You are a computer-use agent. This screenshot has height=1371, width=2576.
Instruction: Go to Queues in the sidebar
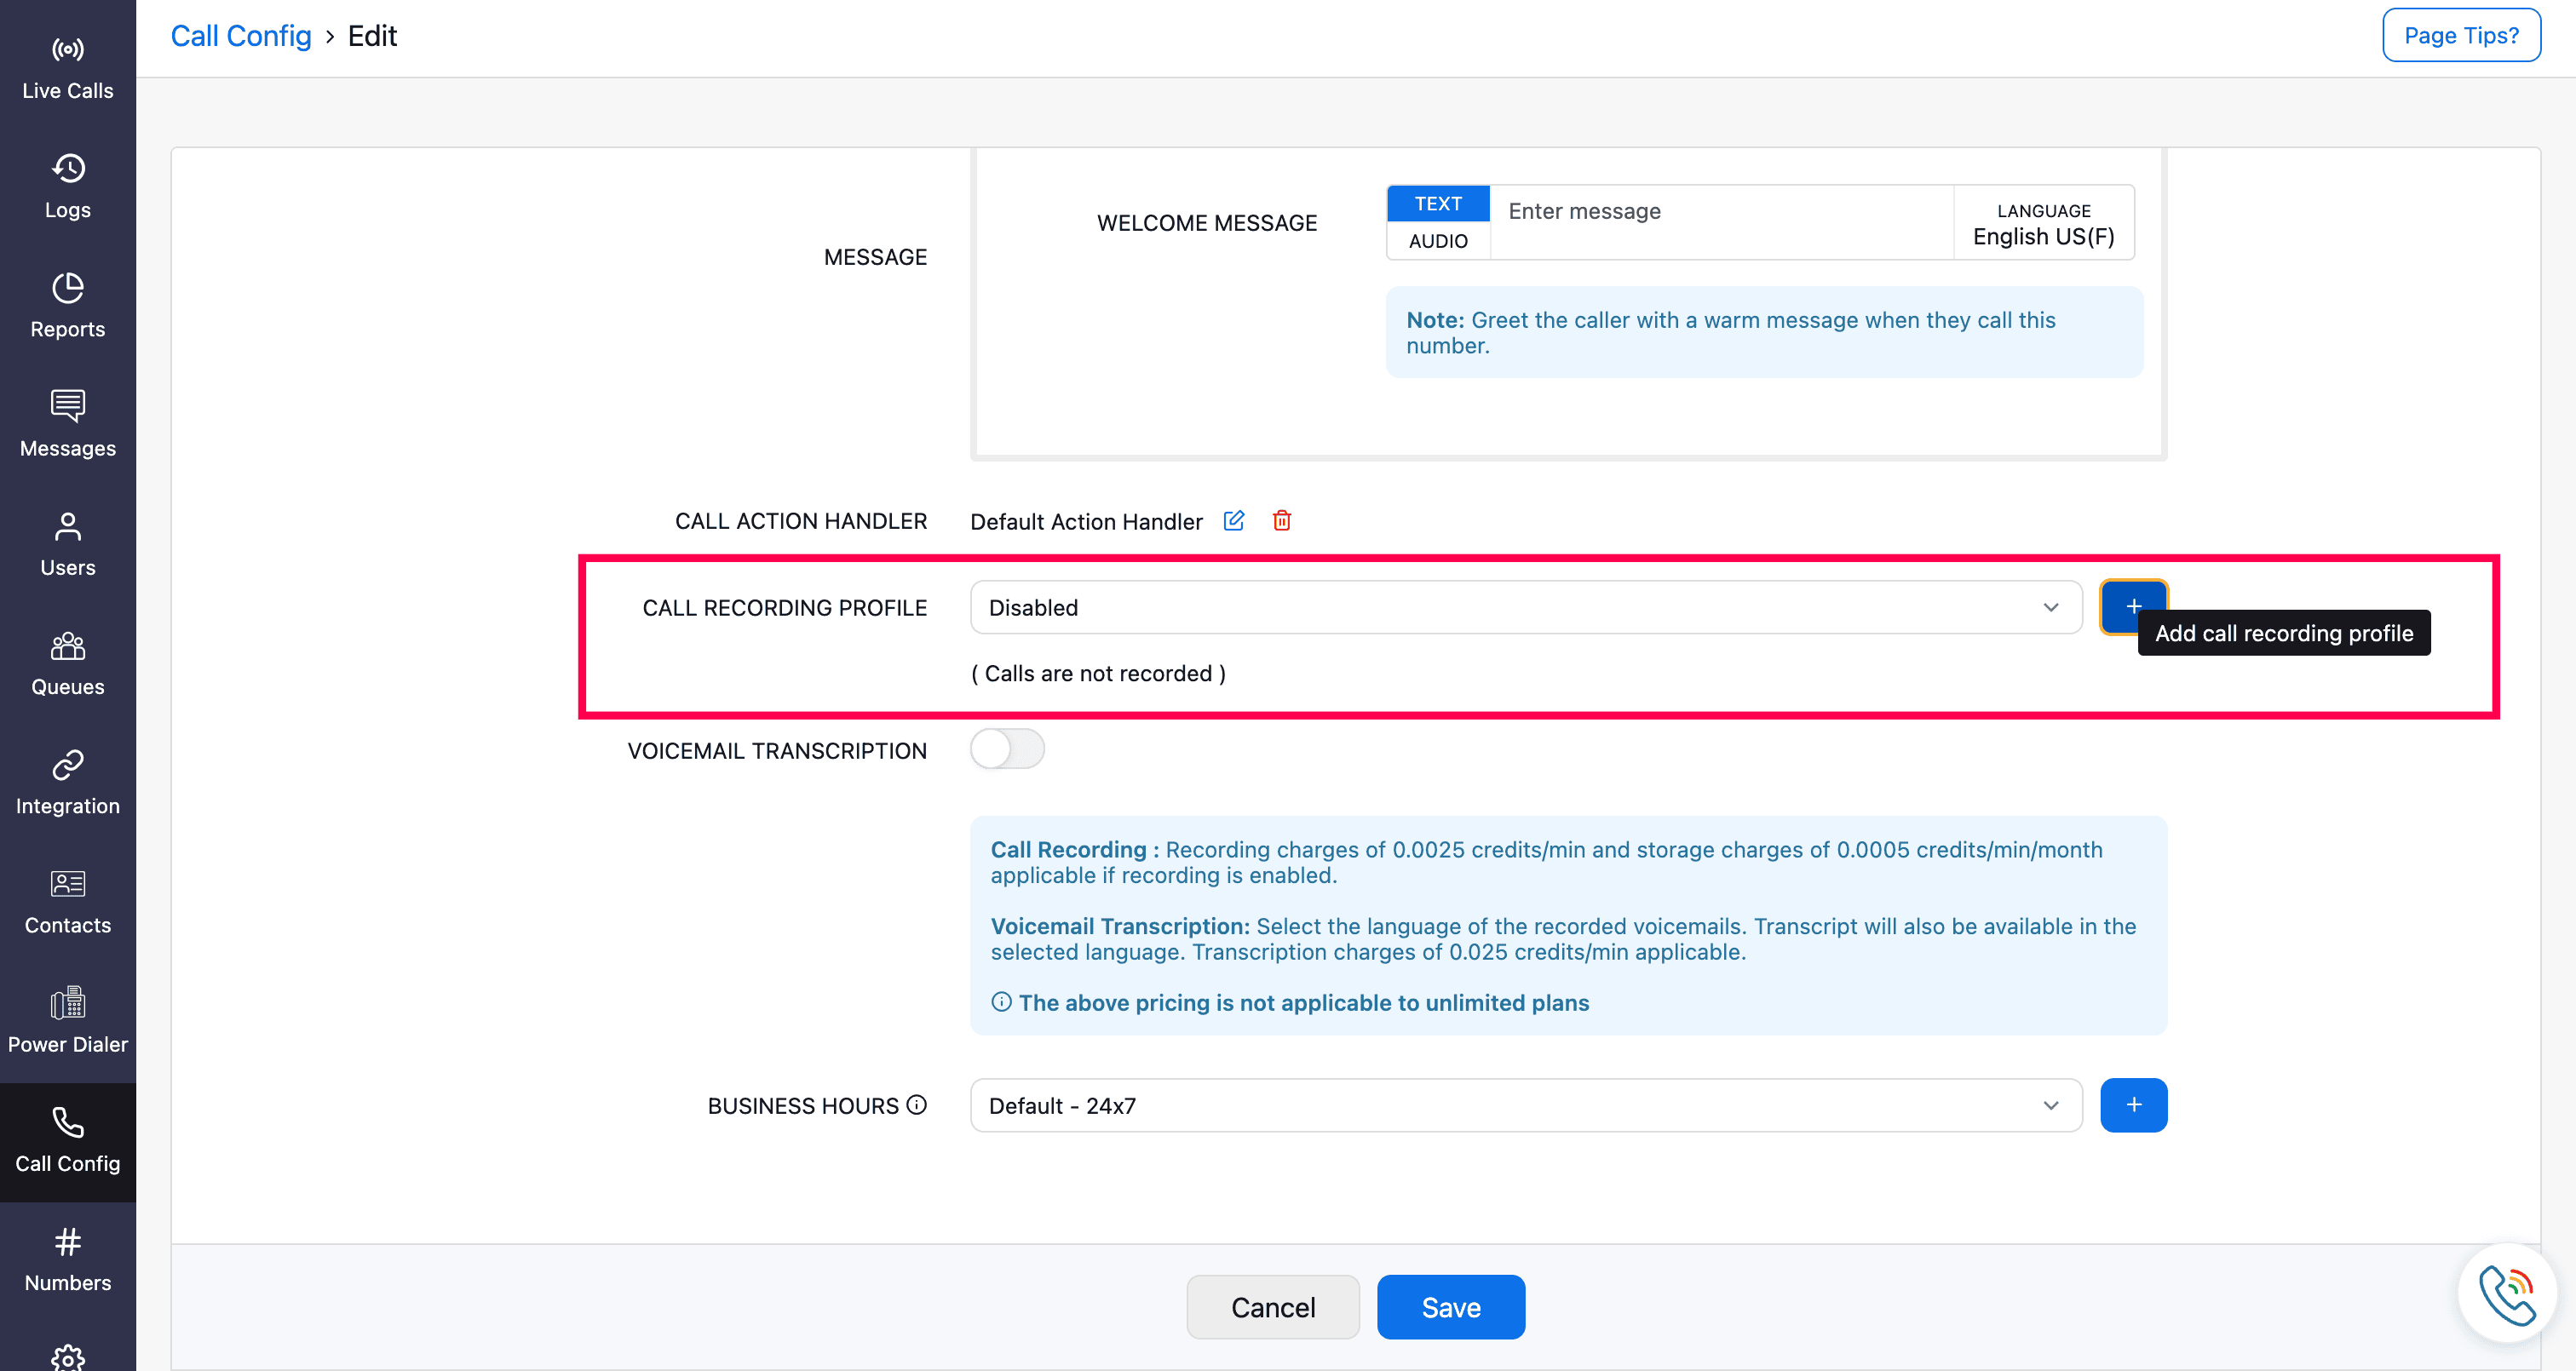pyautogui.click(x=67, y=664)
